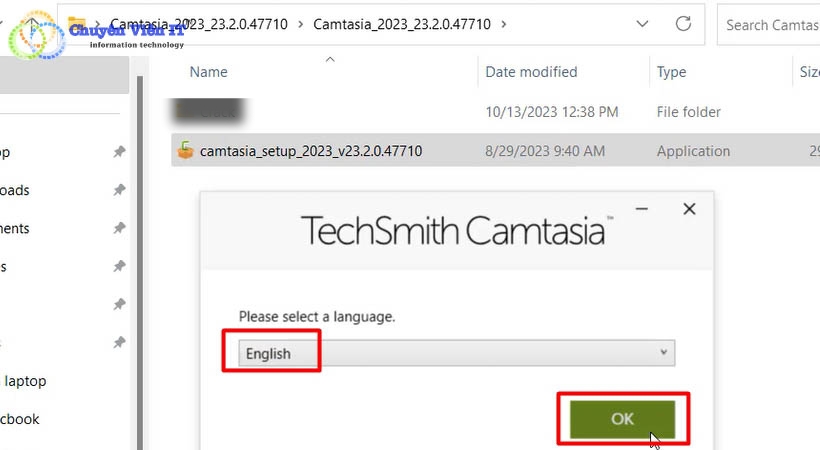This screenshot has height=450, width=820.
Task: Minimize the TechSmith Camtasia language dialog
Action: pos(649,210)
